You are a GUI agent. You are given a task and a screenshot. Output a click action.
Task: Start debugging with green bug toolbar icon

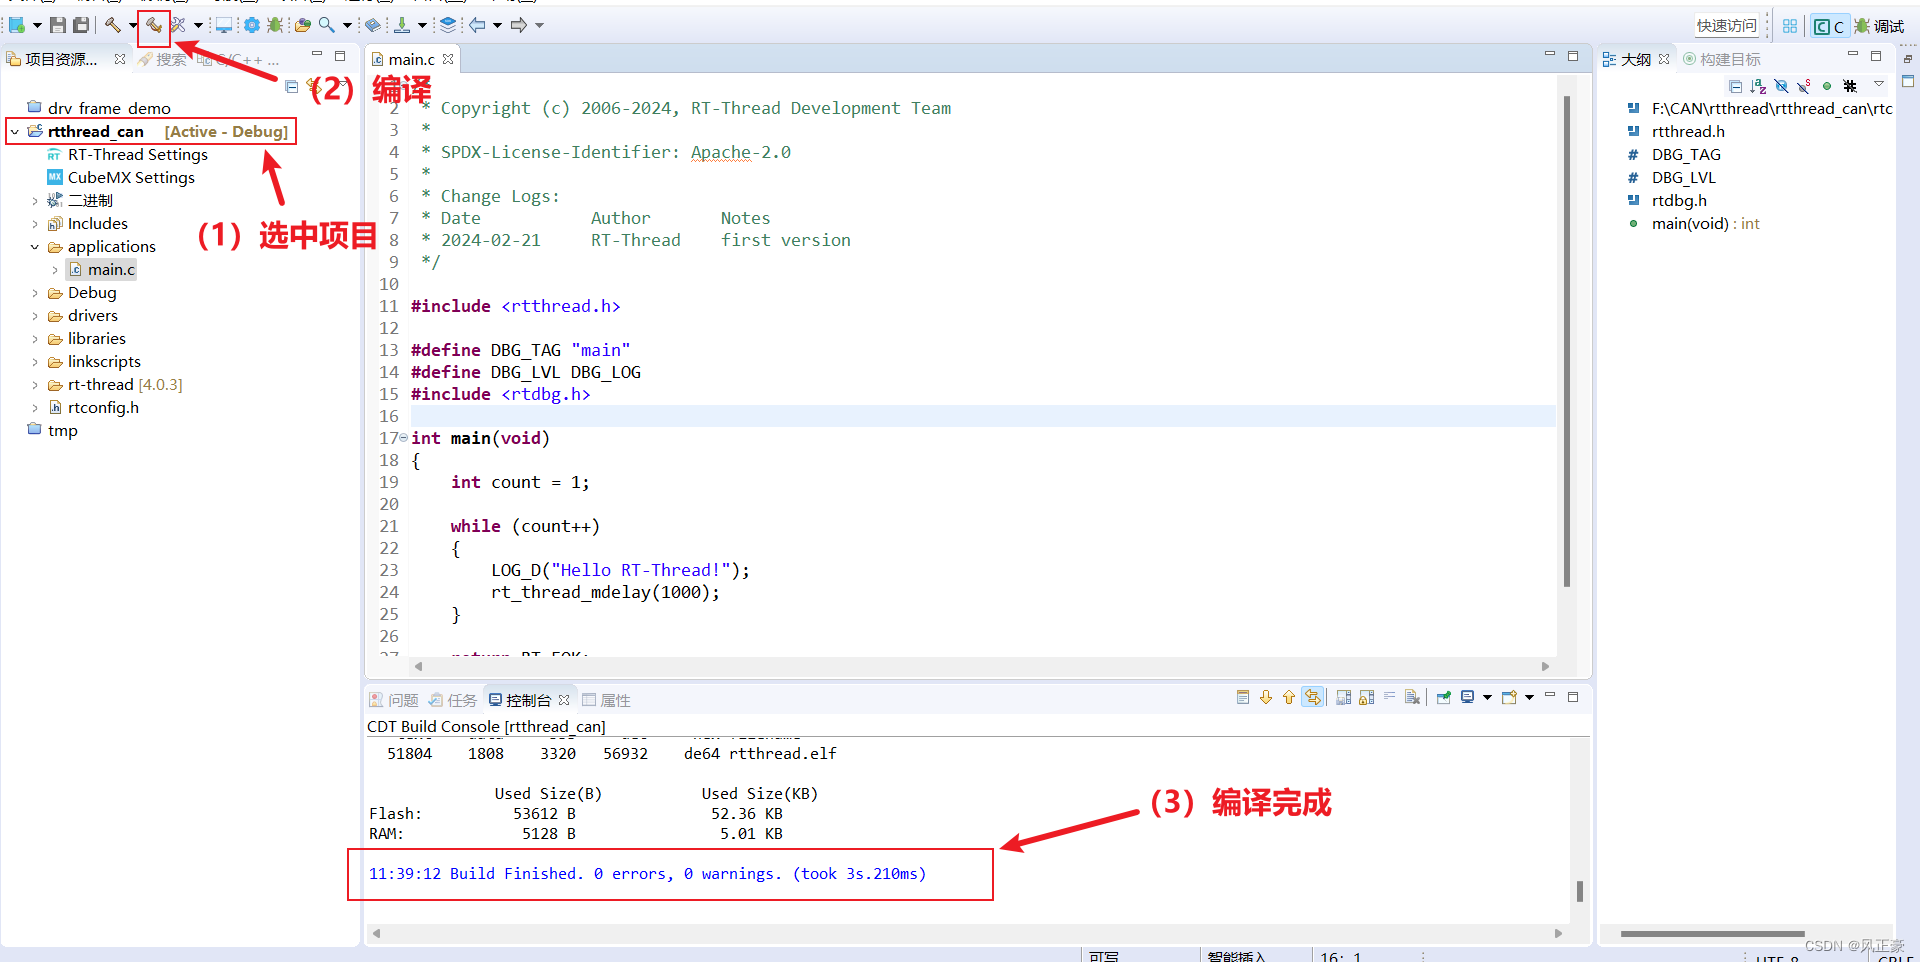point(274,25)
